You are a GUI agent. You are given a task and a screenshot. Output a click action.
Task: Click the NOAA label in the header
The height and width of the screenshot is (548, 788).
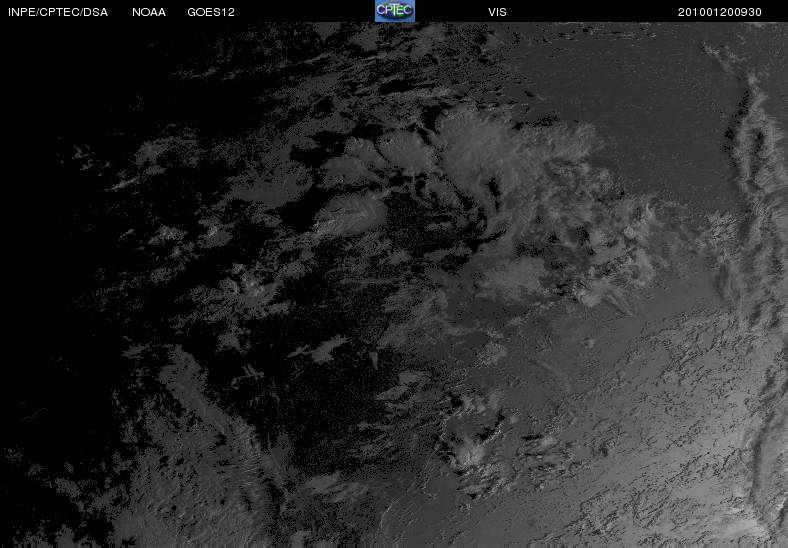coord(149,12)
